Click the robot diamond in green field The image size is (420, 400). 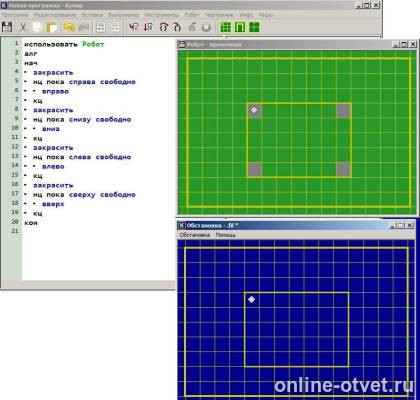[x=254, y=110]
